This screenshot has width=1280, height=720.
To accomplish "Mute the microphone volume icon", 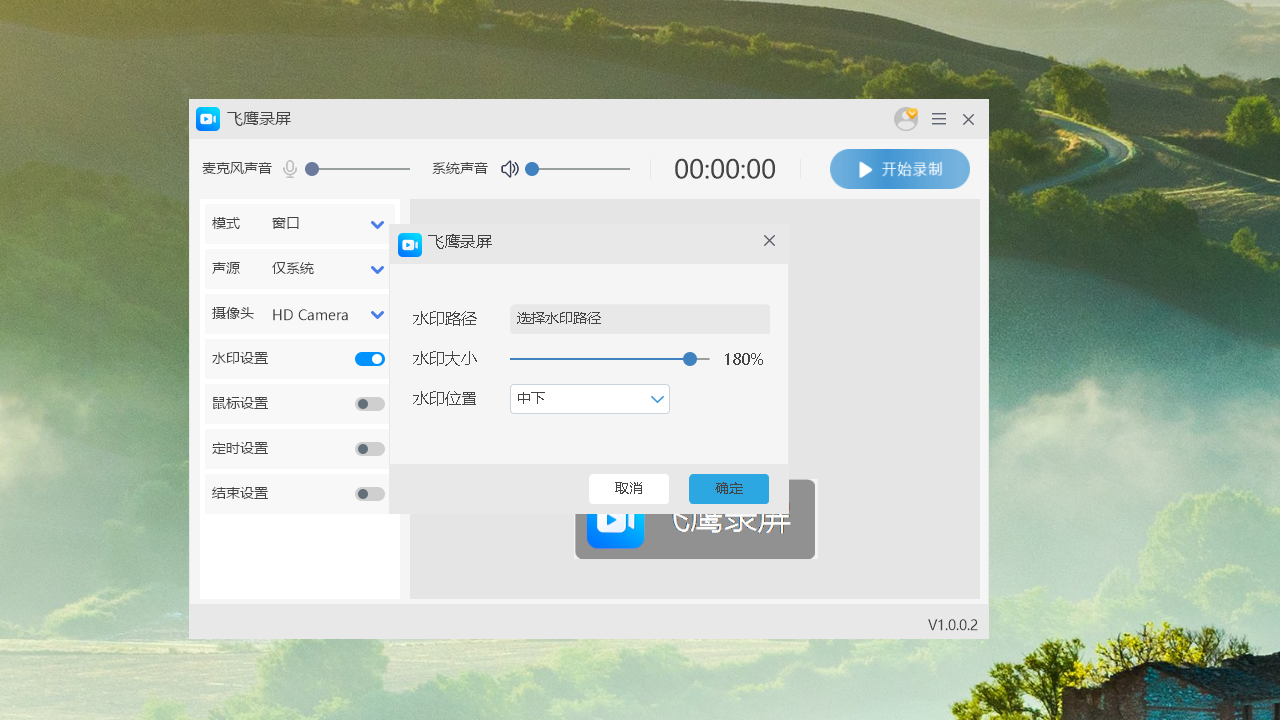I will [289, 168].
